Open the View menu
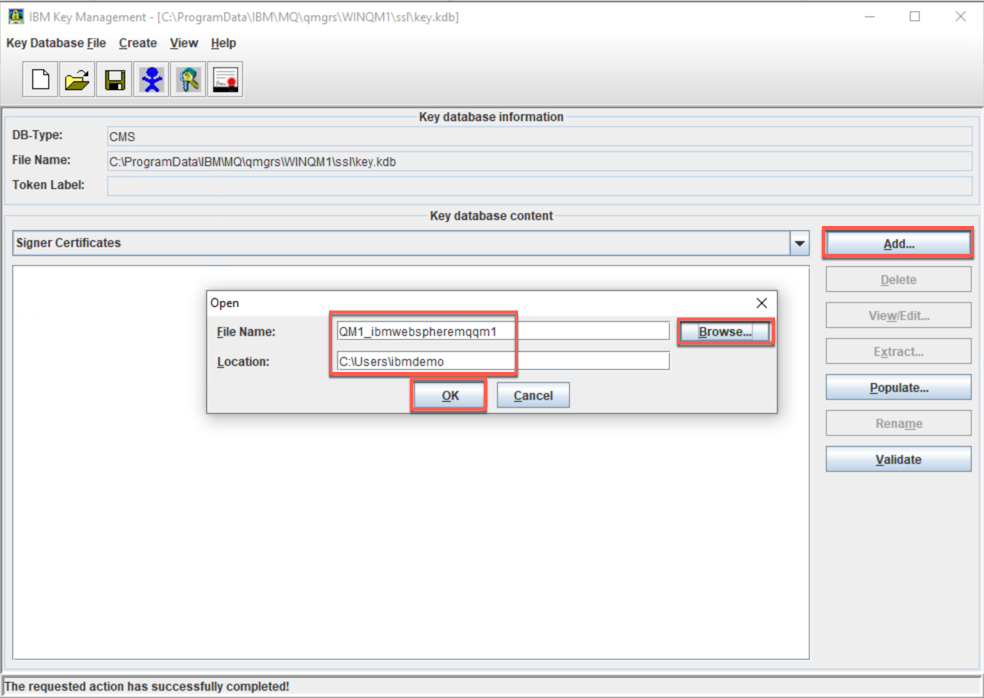This screenshot has height=698, width=984. click(184, 43)
